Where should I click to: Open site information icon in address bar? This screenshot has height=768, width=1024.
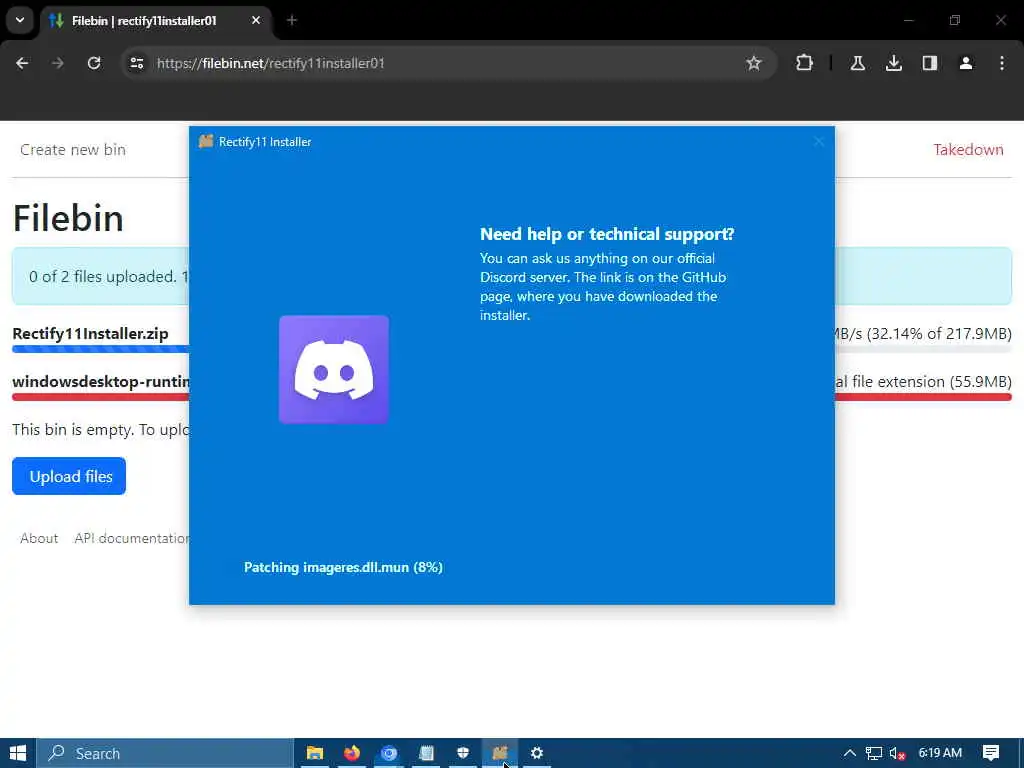(136, 63)
